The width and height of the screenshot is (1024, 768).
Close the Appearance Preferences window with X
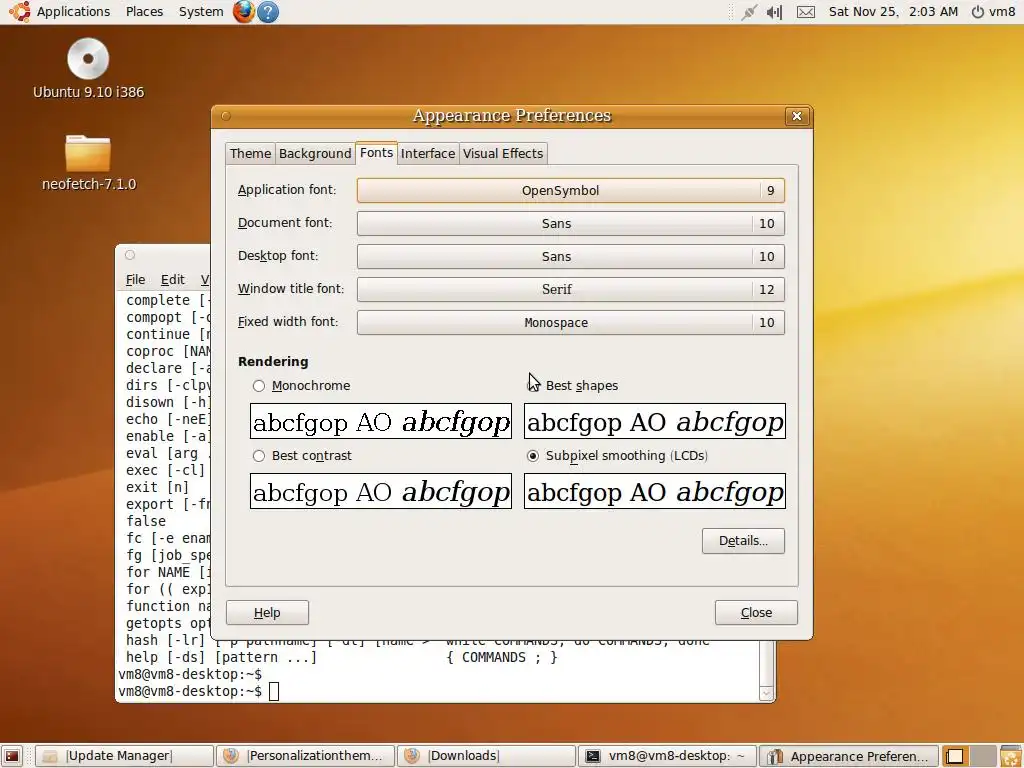click(x=797, y=116)
